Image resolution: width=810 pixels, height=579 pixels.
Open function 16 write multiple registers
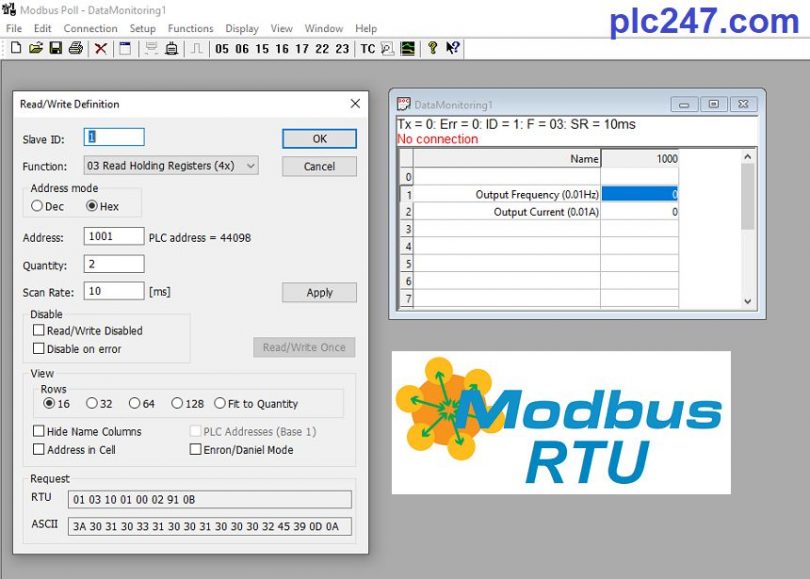click(282, 49)
